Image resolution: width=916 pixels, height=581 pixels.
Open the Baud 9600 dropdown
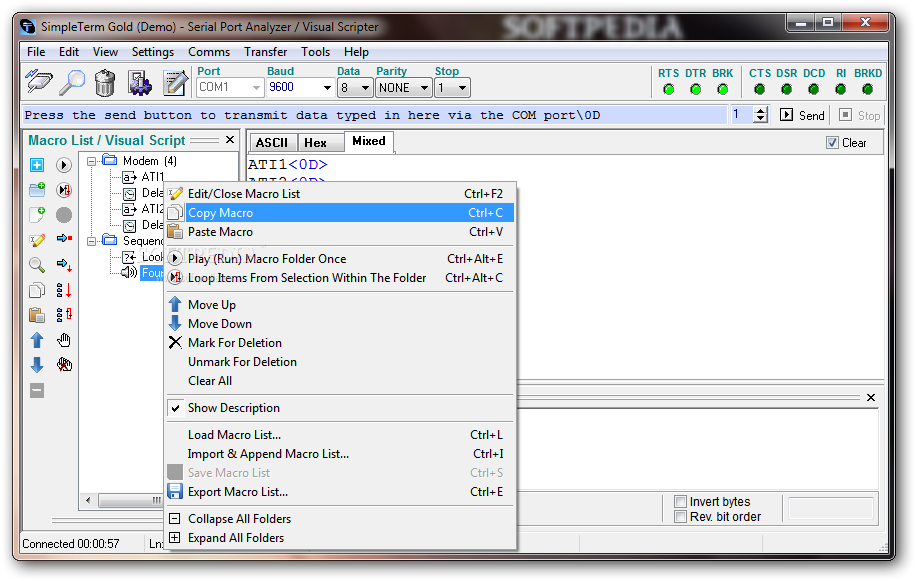tap(327, 88)
